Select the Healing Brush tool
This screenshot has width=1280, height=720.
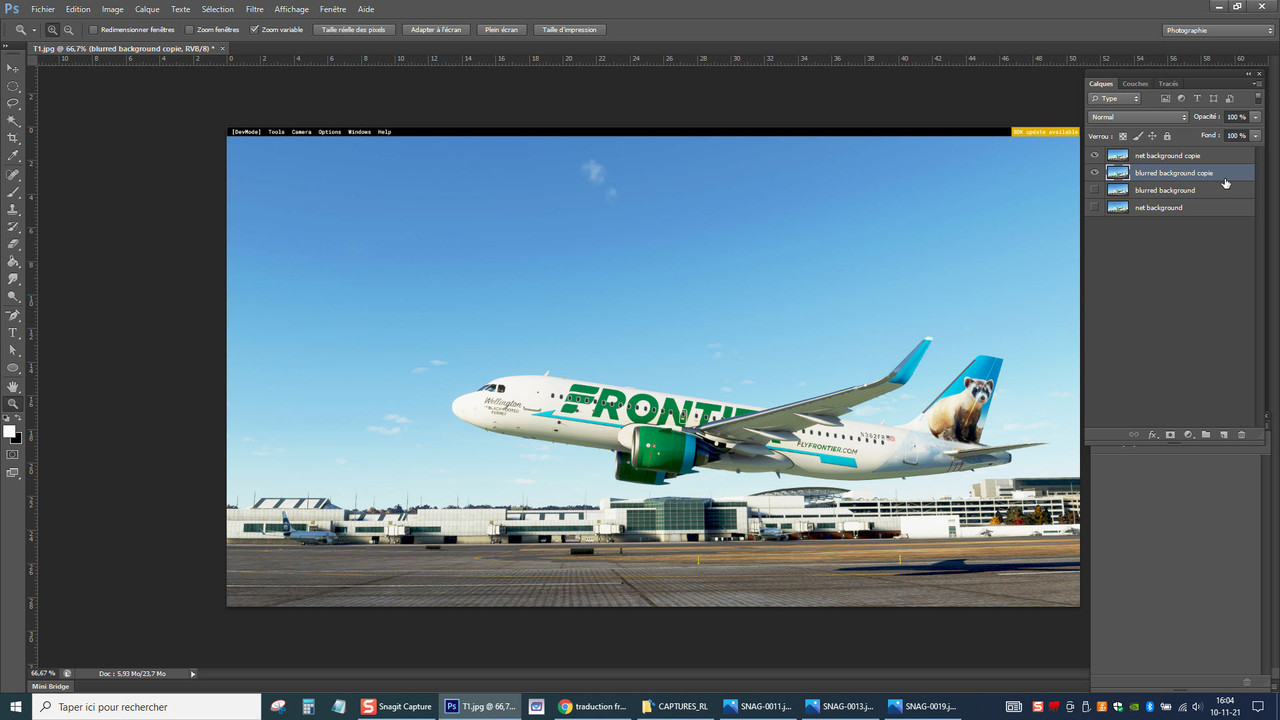point(13,175)
